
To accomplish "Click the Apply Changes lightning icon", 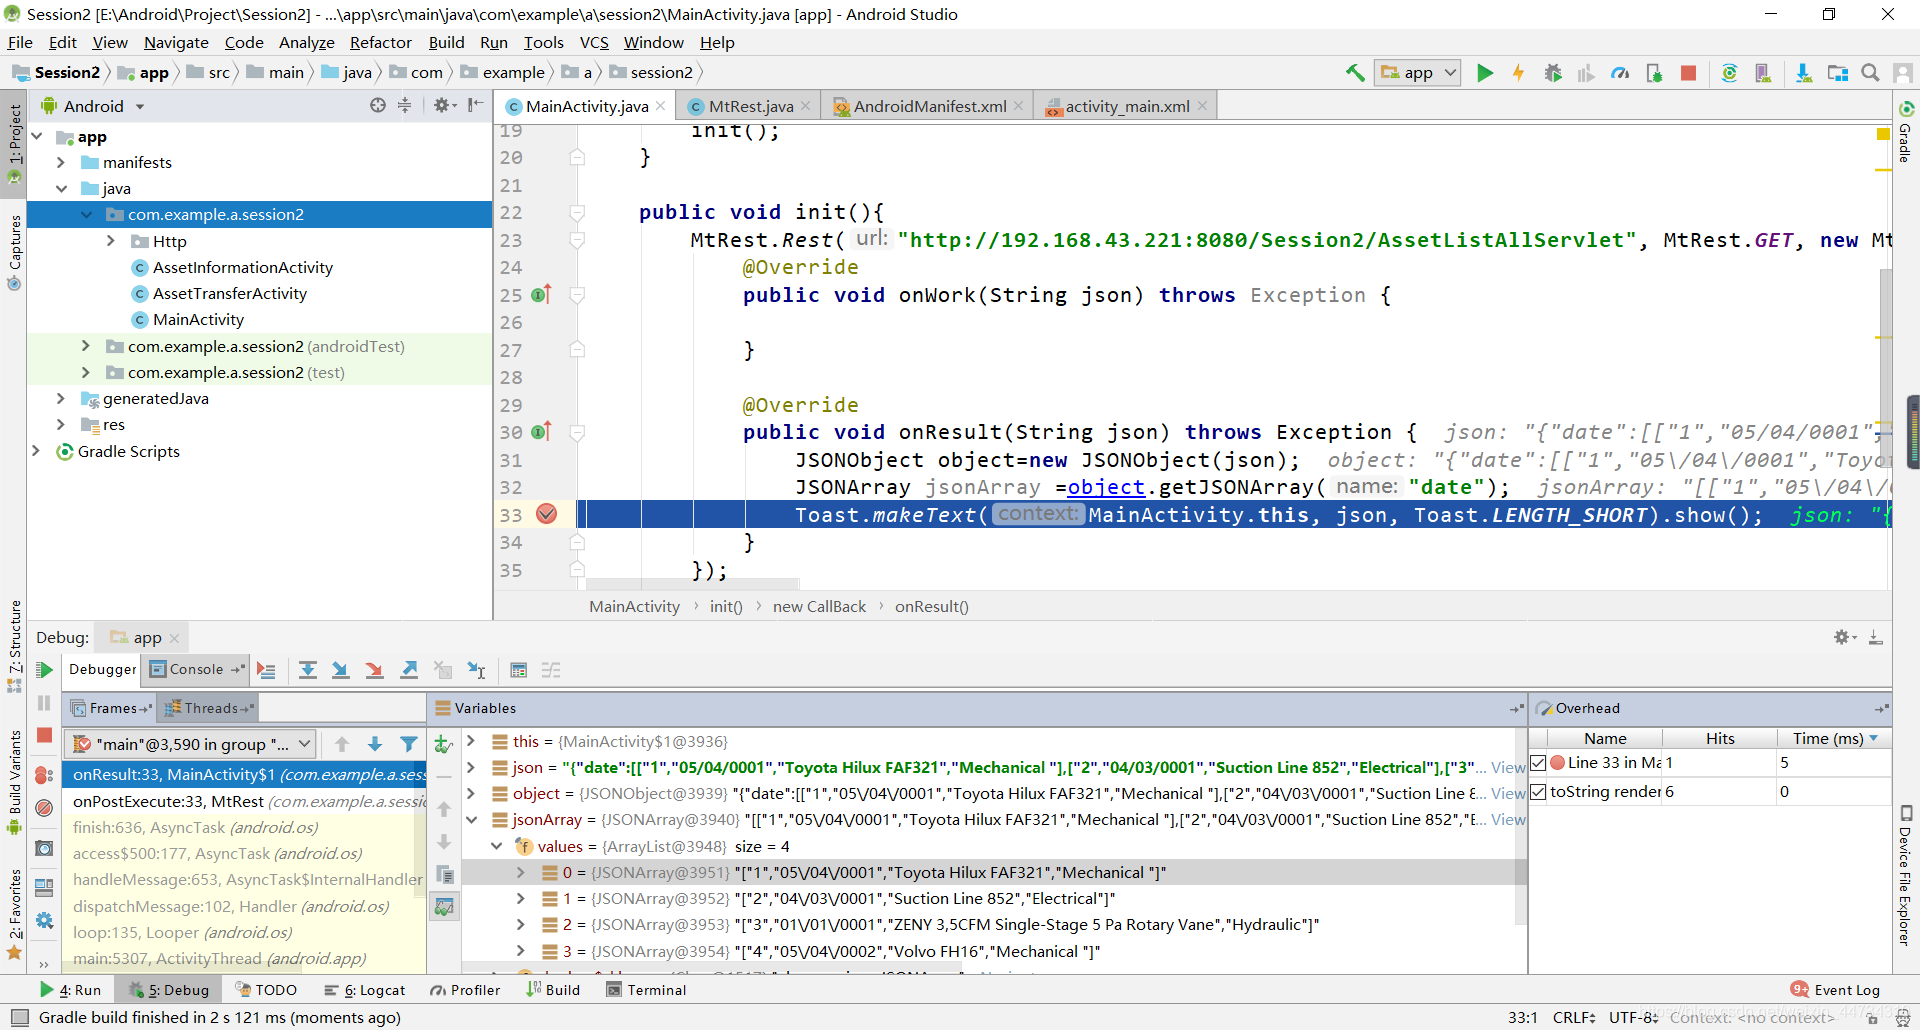I will pos(1518,72).
